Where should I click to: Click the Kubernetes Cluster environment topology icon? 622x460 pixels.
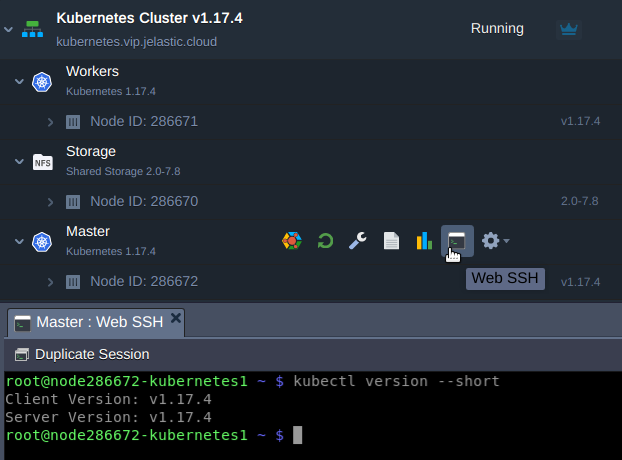click(x=32, y=29)
